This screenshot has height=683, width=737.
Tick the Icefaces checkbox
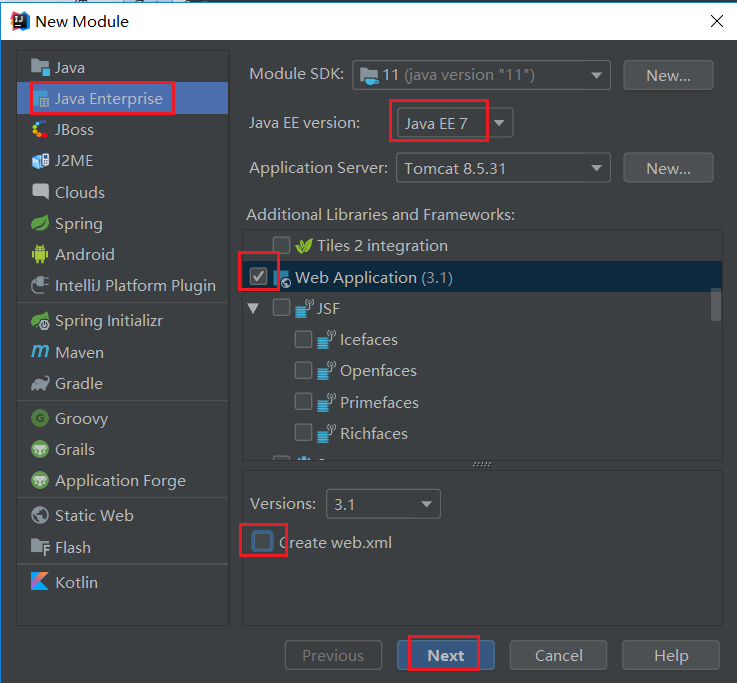[x=303, y=339]
